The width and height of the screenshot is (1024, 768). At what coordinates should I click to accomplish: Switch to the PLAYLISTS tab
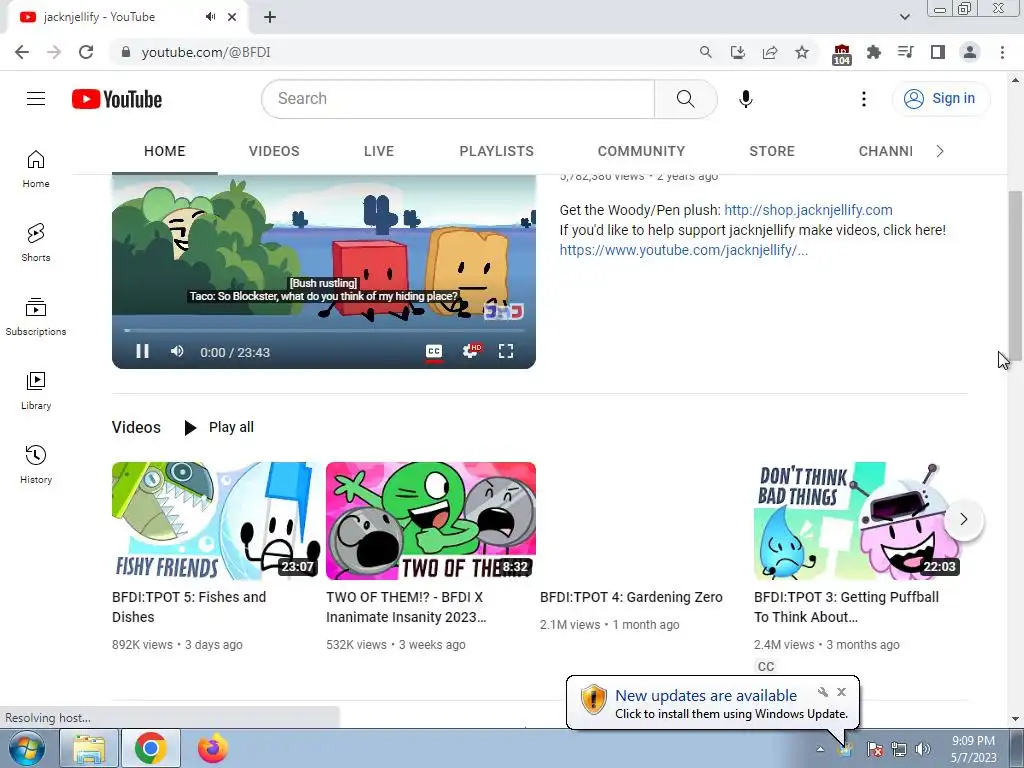tap(496, 152)
